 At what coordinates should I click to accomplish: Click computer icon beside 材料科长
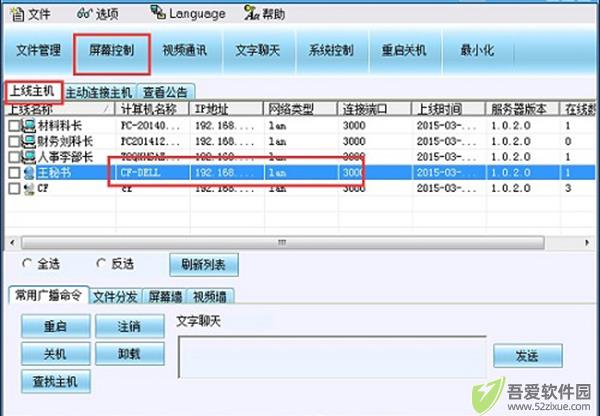28,126
